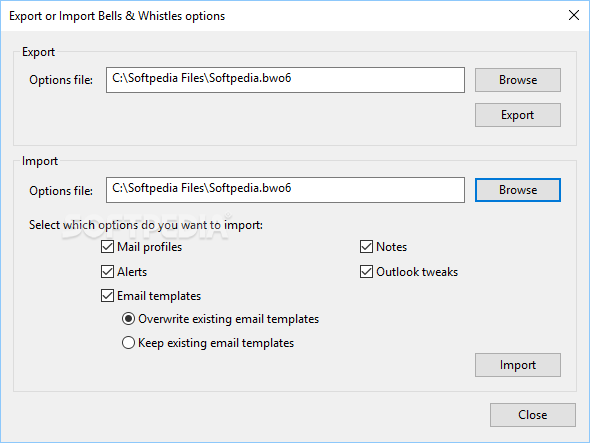Choose Keep existing email templates option
Viewport: 590px width, 443px height.
[128, 343]
